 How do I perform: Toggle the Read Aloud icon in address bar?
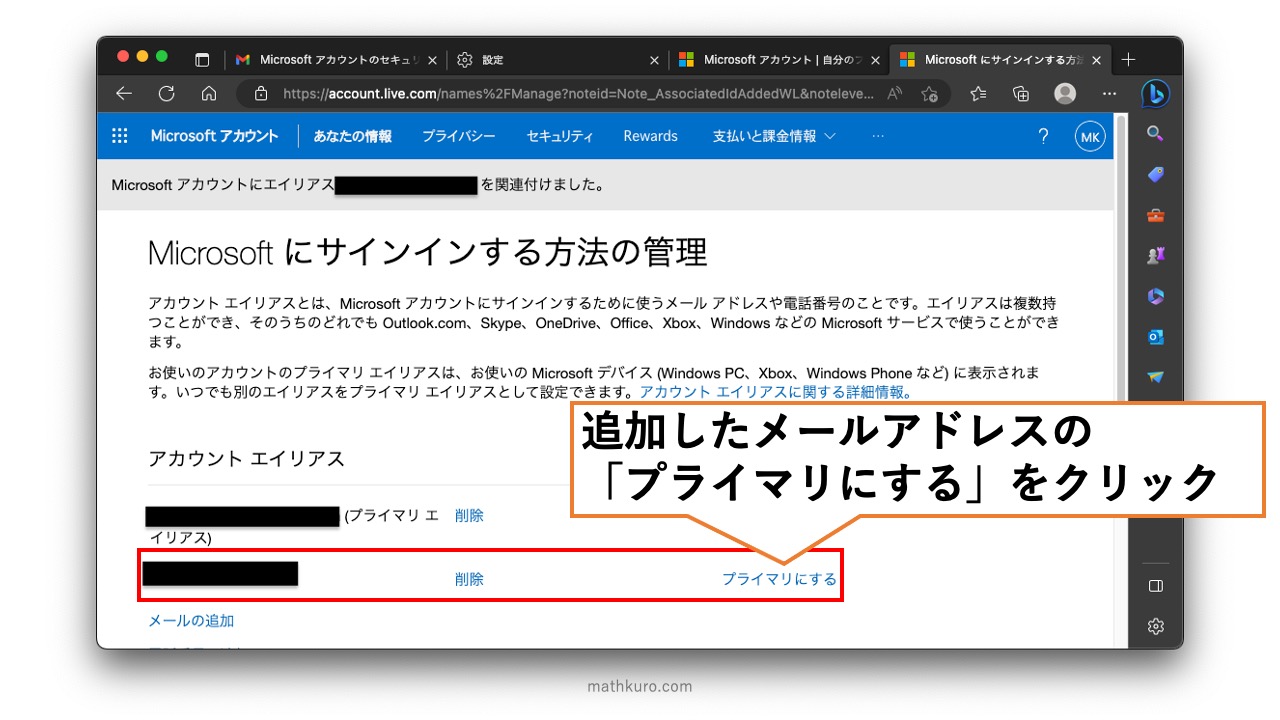(x=895, y=93)
